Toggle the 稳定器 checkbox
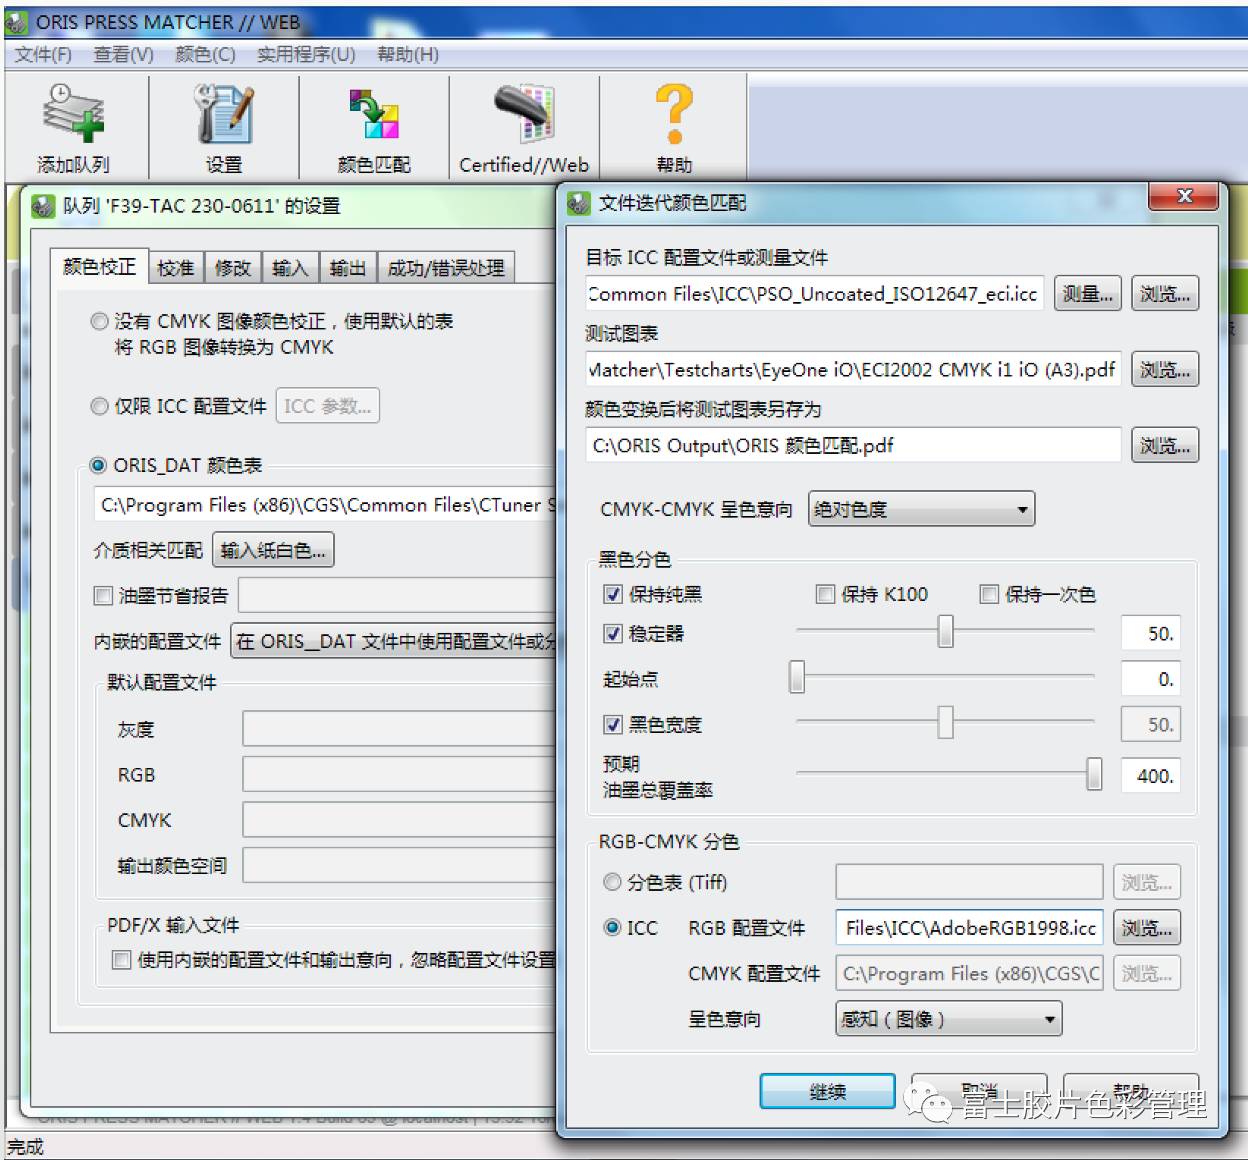The height and width of the screenshot is (1160, 1248). coord(613,633)
